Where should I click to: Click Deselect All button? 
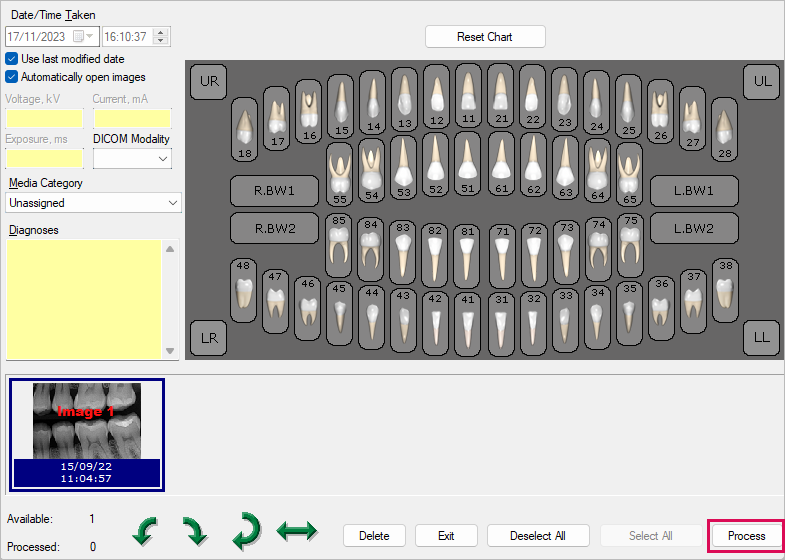coord(538,535)
